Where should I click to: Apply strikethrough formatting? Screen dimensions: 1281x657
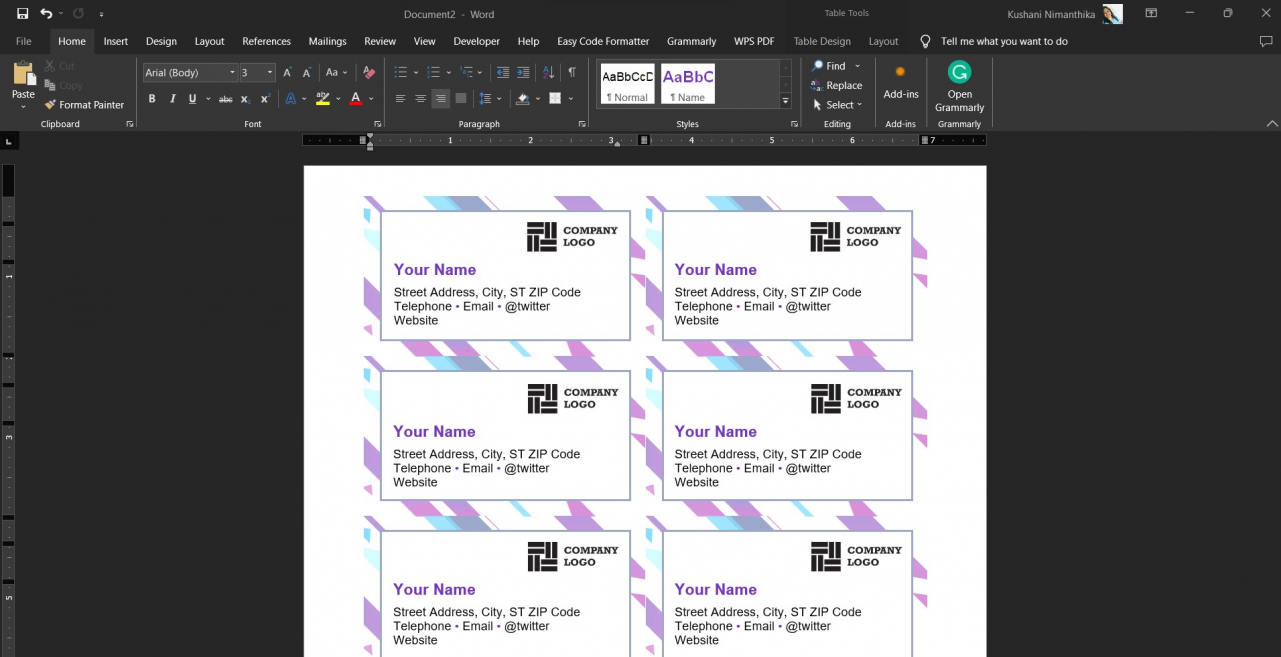[225, 98]
